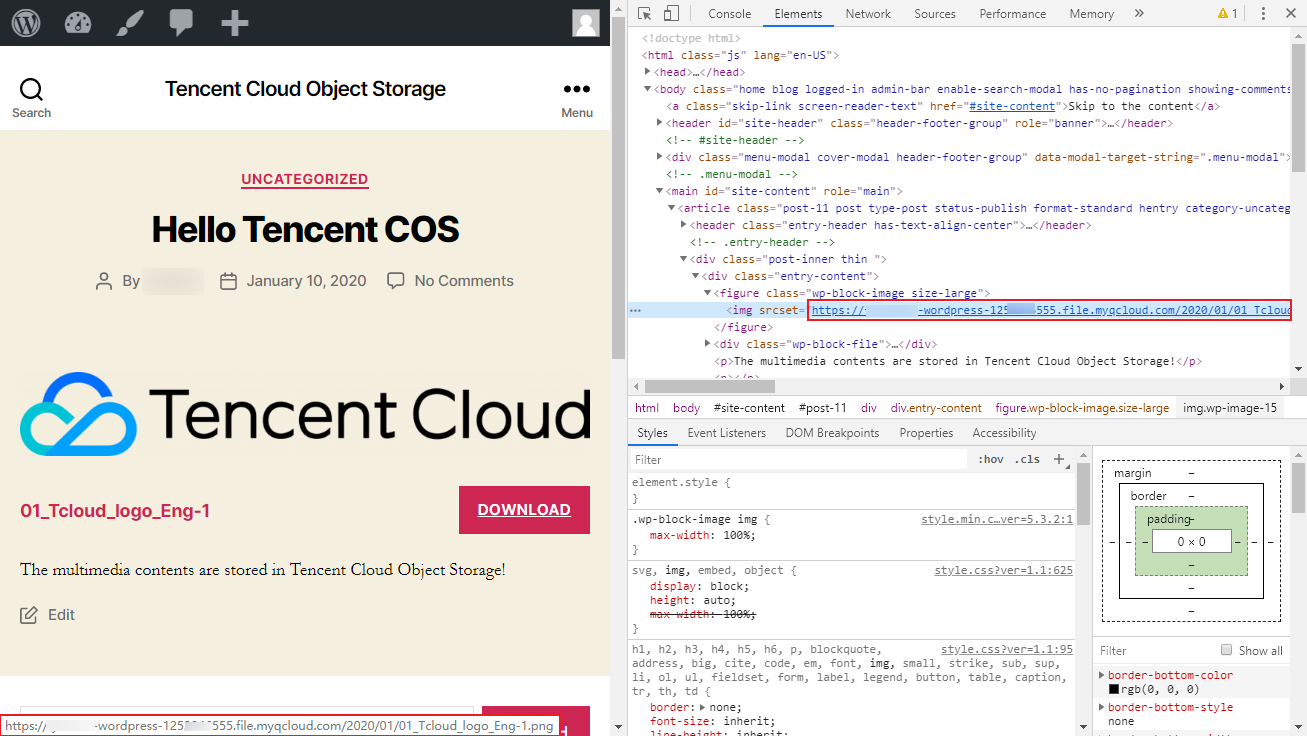Viewport: 1307px width, 736px height.
Task: Click the ellipsis beside the selected img node
Action: click(634, 311)
